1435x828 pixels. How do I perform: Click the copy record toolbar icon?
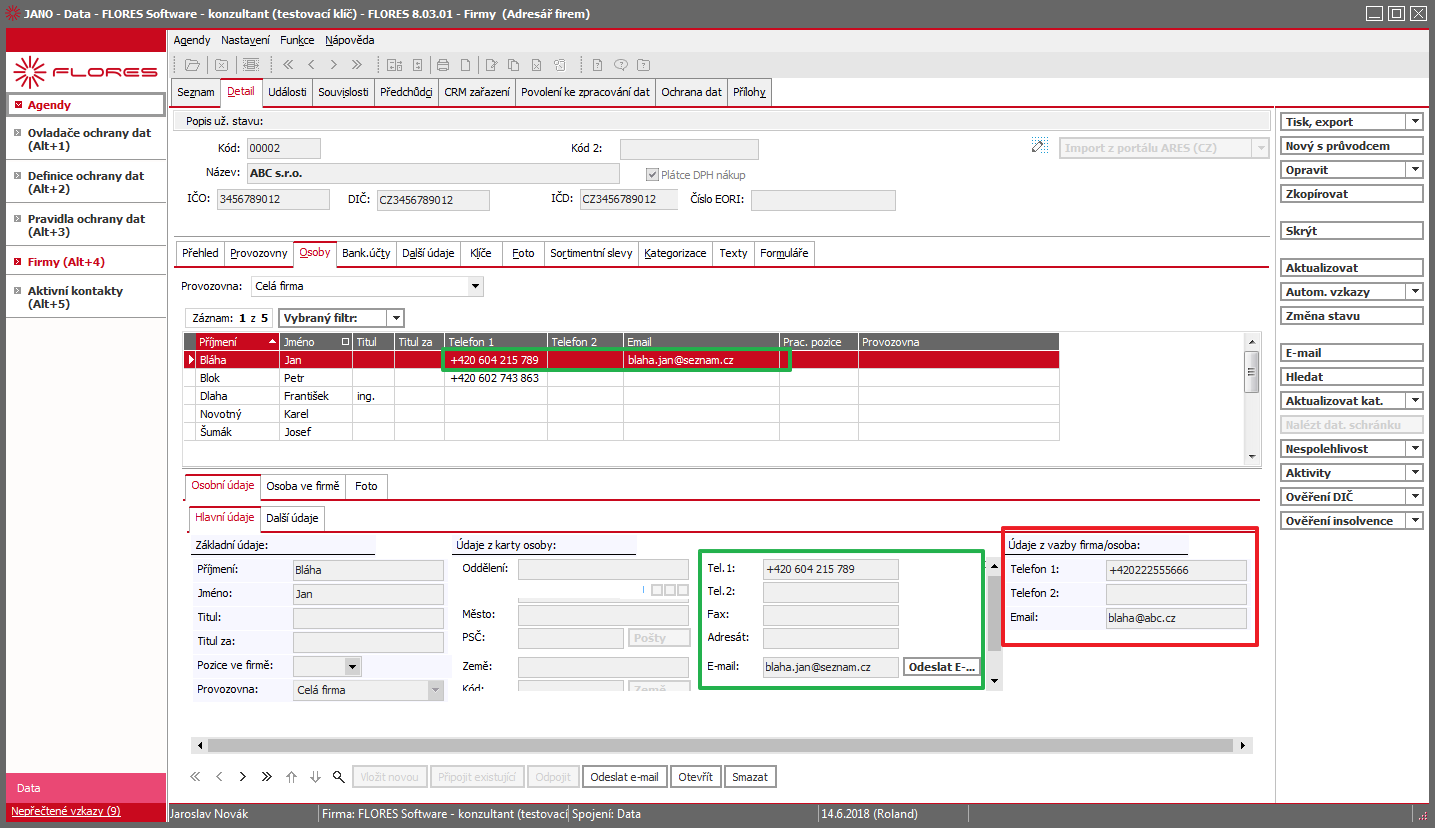pos(513,65)
